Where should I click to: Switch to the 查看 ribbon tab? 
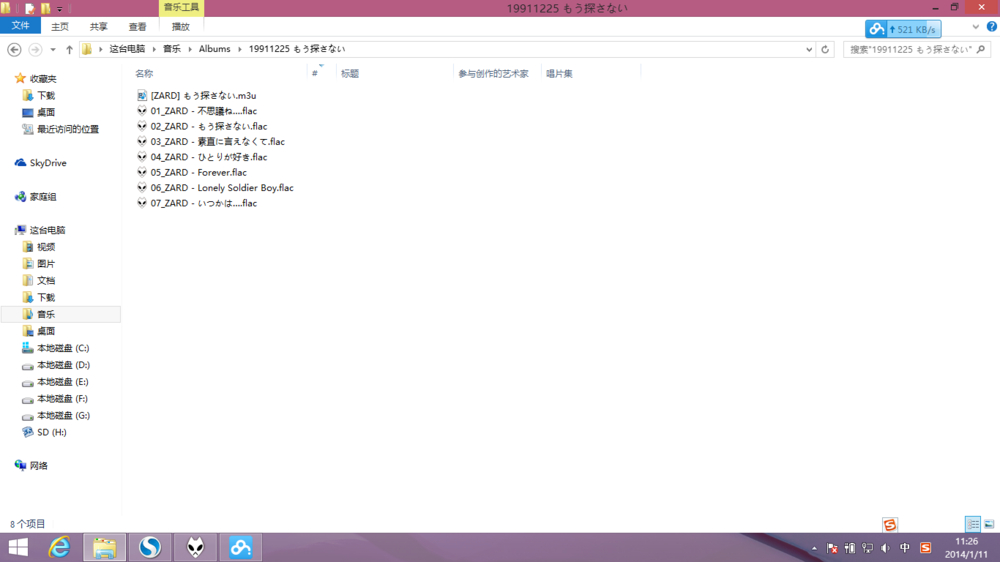point(137,27)
